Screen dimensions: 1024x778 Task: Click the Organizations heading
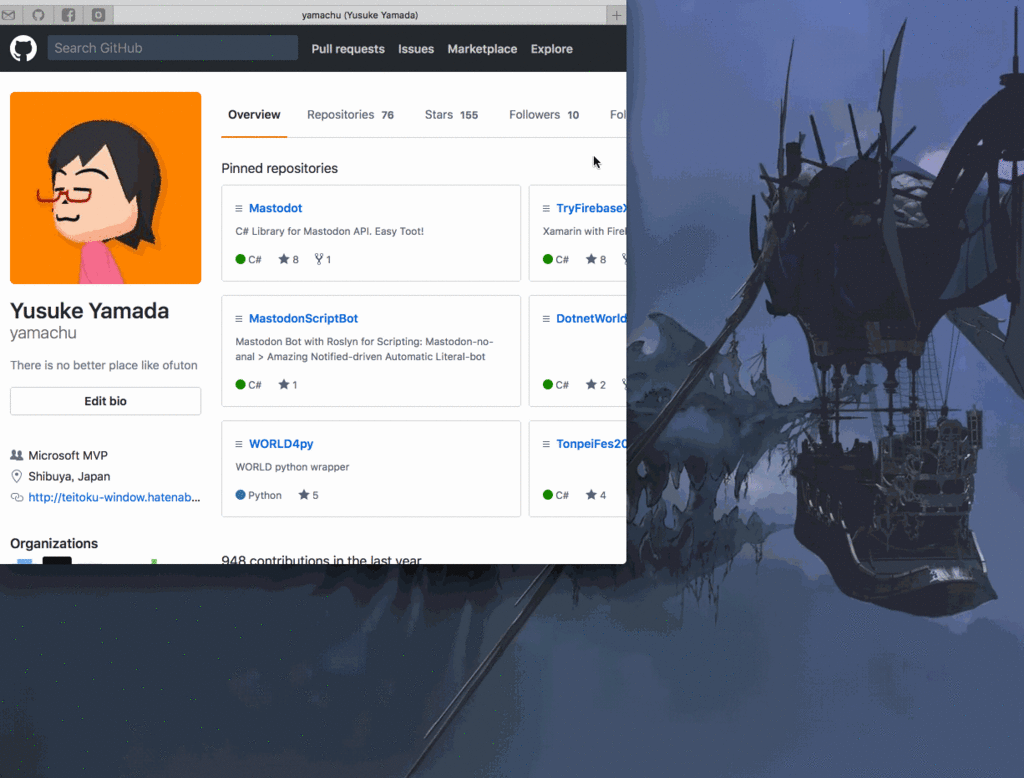tap(54, 543)
